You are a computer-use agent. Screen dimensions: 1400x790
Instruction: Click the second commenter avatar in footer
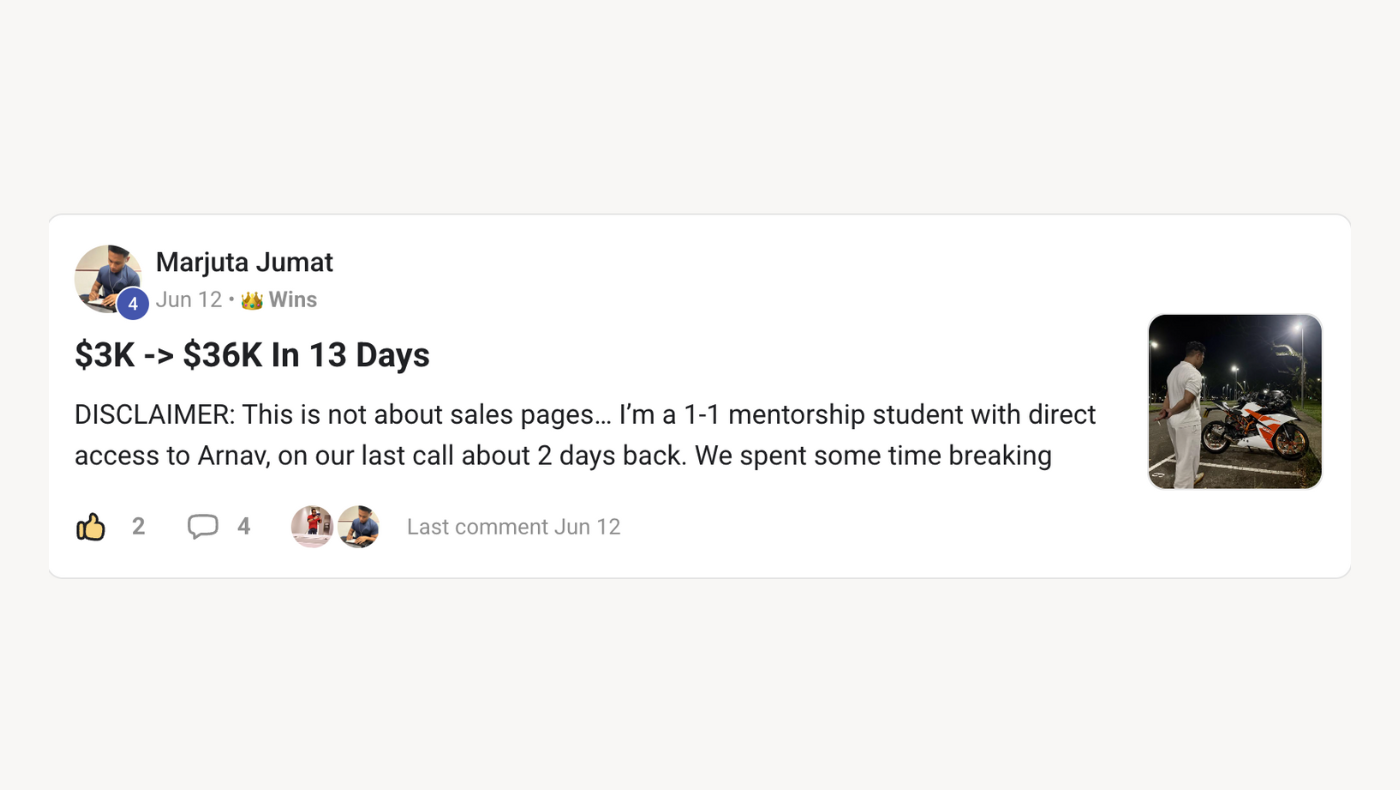[358, 527]
